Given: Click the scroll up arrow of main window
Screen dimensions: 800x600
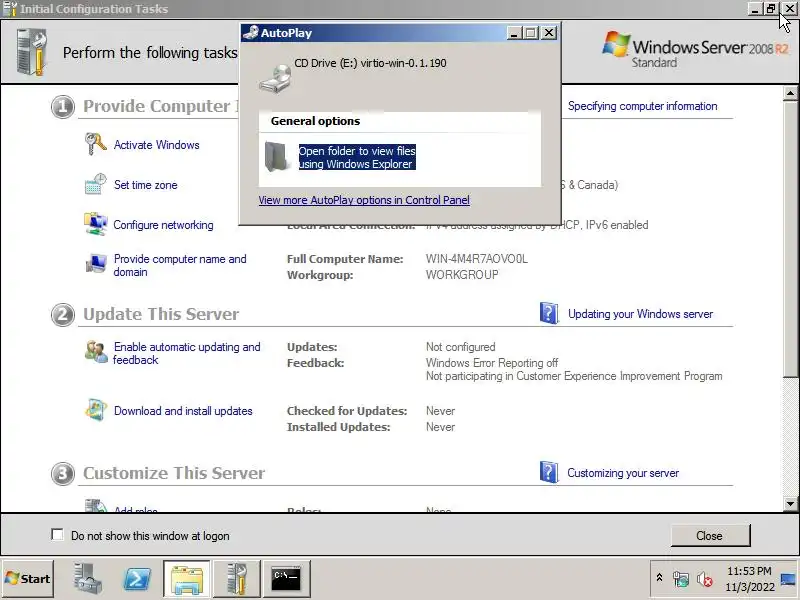Looking at the screenshot, I should point(790,93).
